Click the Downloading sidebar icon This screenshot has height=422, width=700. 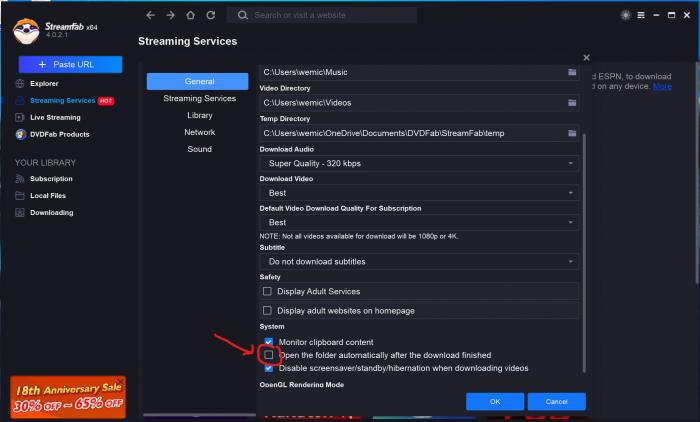[20, 213]
